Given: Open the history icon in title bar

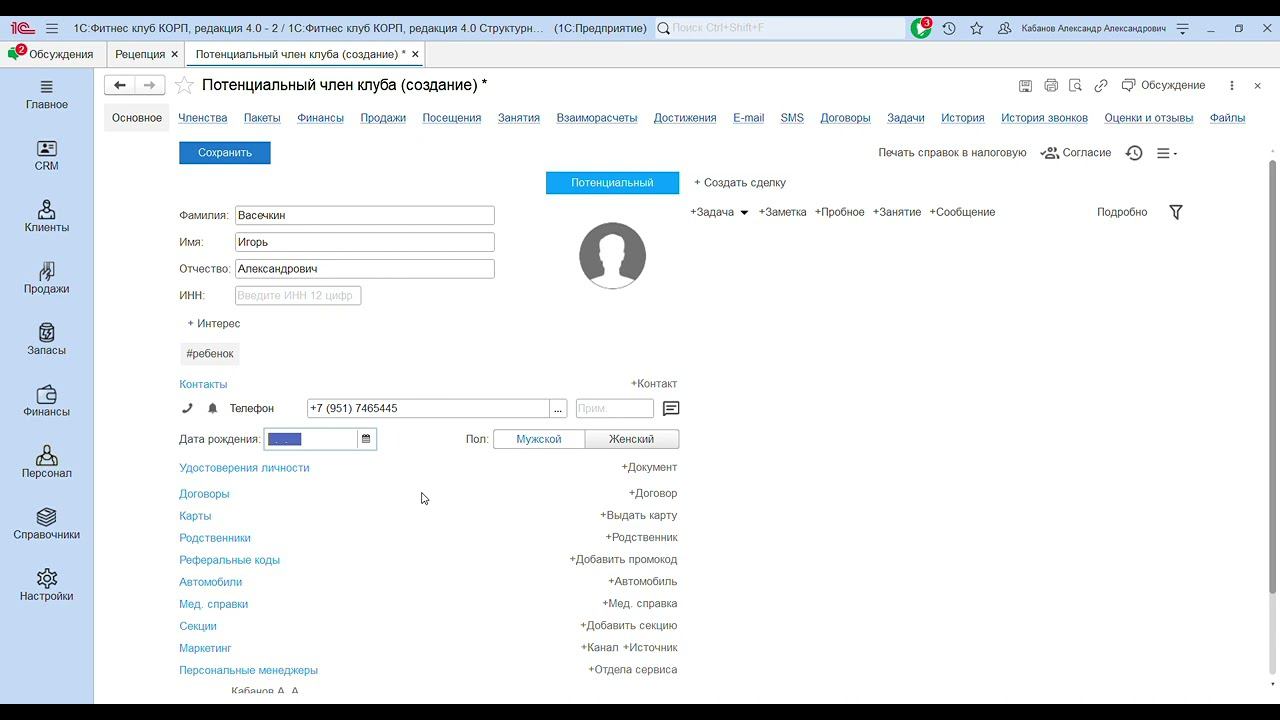Looking at the screenshot, I should tap(949, 28).
